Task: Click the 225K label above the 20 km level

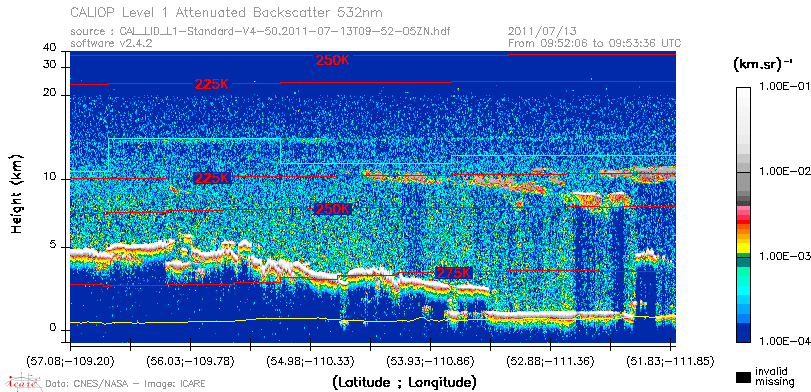Action: pos(211,85)
